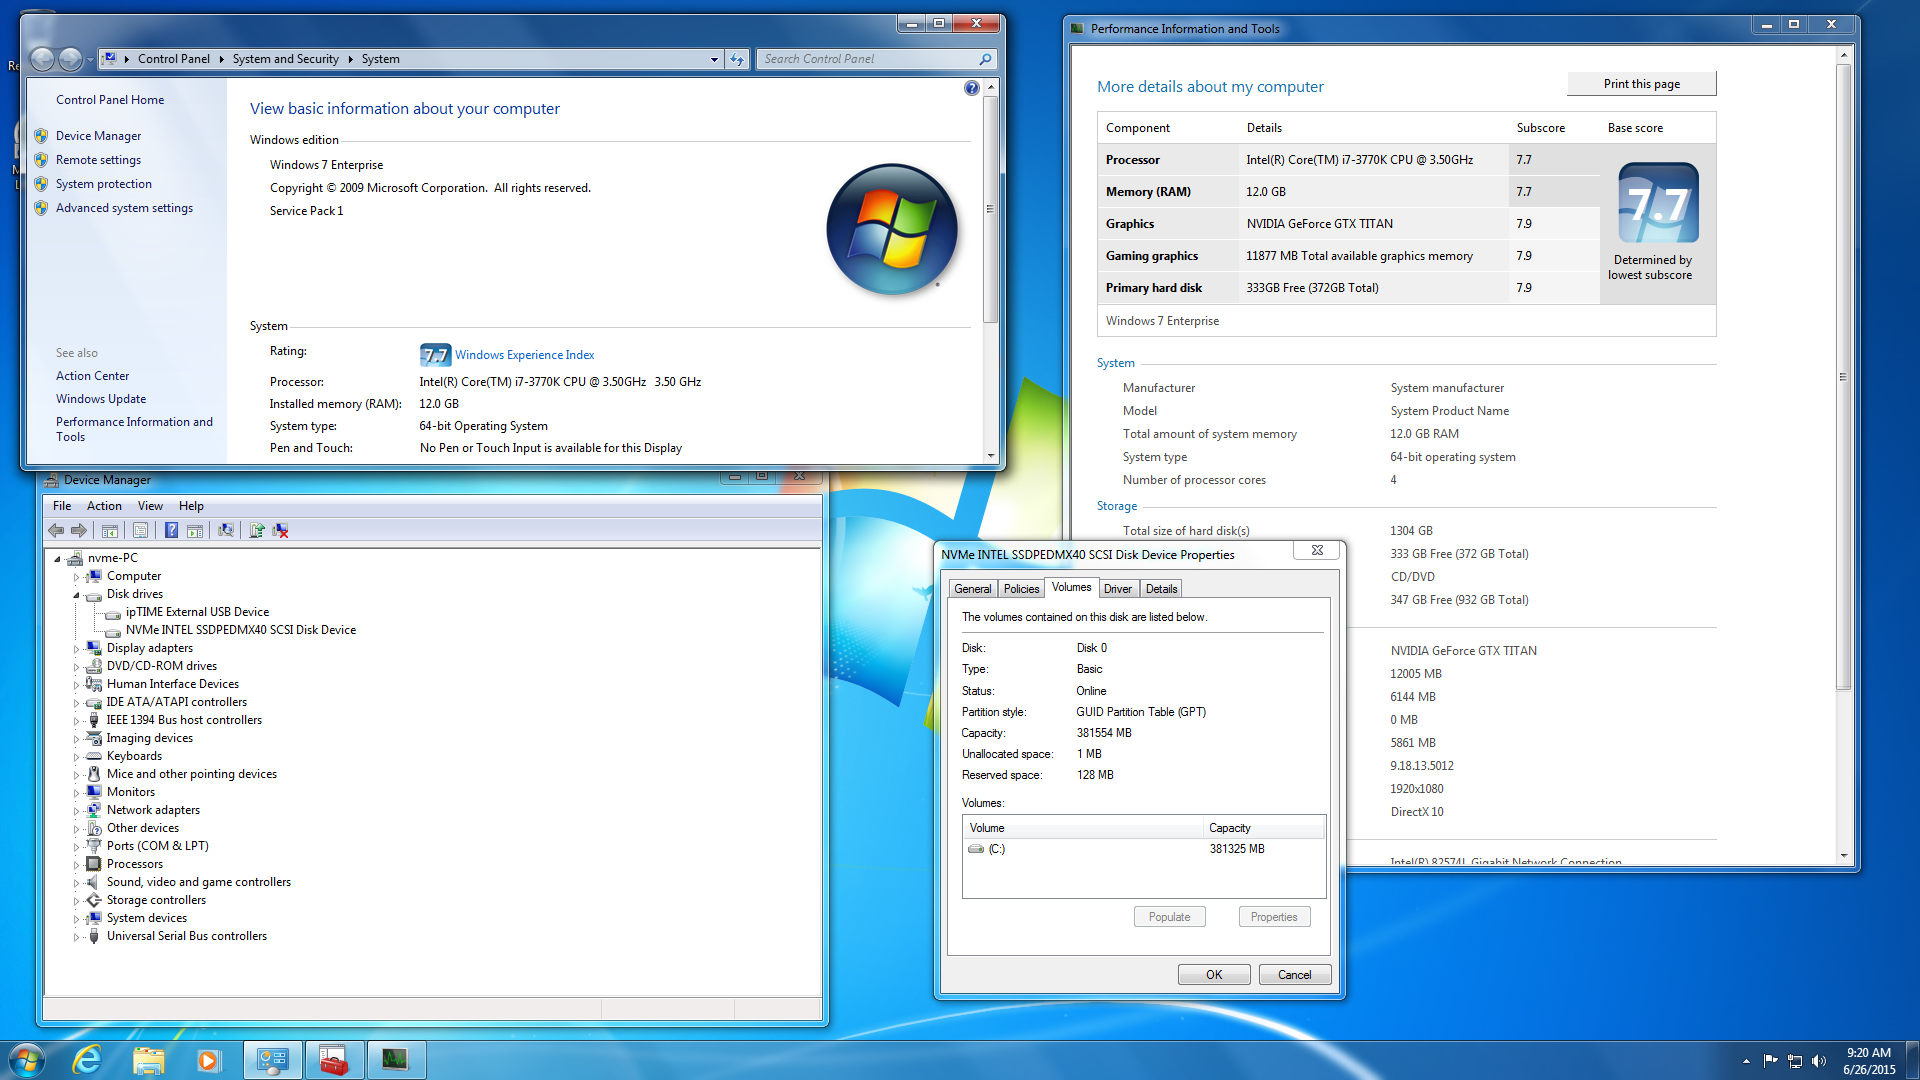Click the Back button in Control Panel window

[x=42, y=59]
